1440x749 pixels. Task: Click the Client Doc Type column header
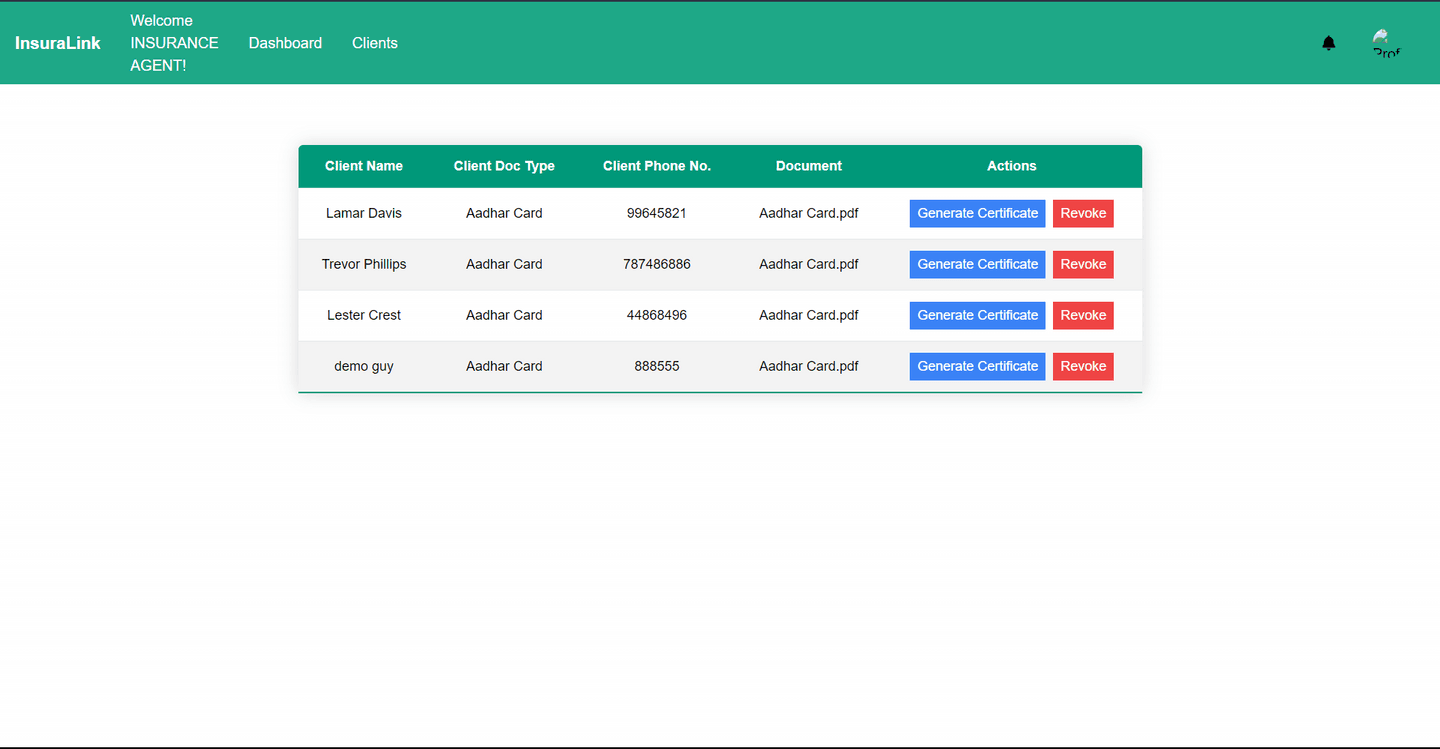[x=504, y=166]
